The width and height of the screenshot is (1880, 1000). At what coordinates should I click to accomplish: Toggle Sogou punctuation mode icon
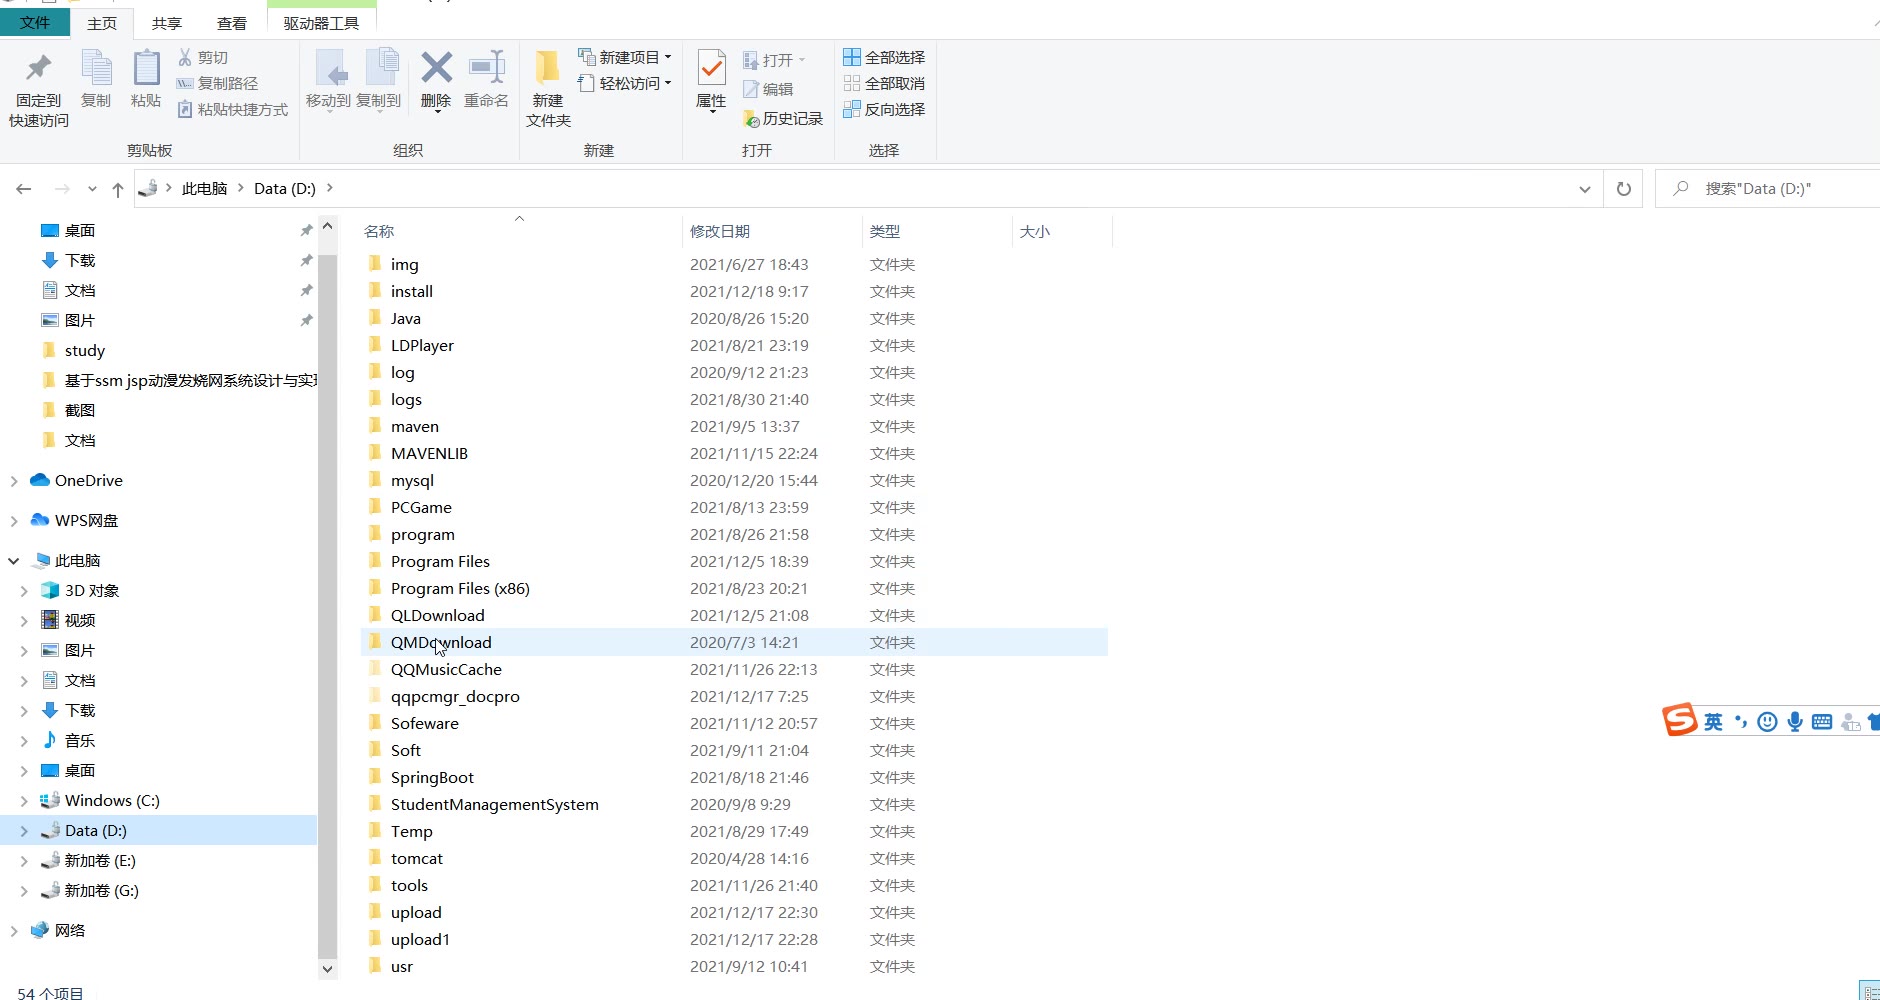(x=1741, y=722)
